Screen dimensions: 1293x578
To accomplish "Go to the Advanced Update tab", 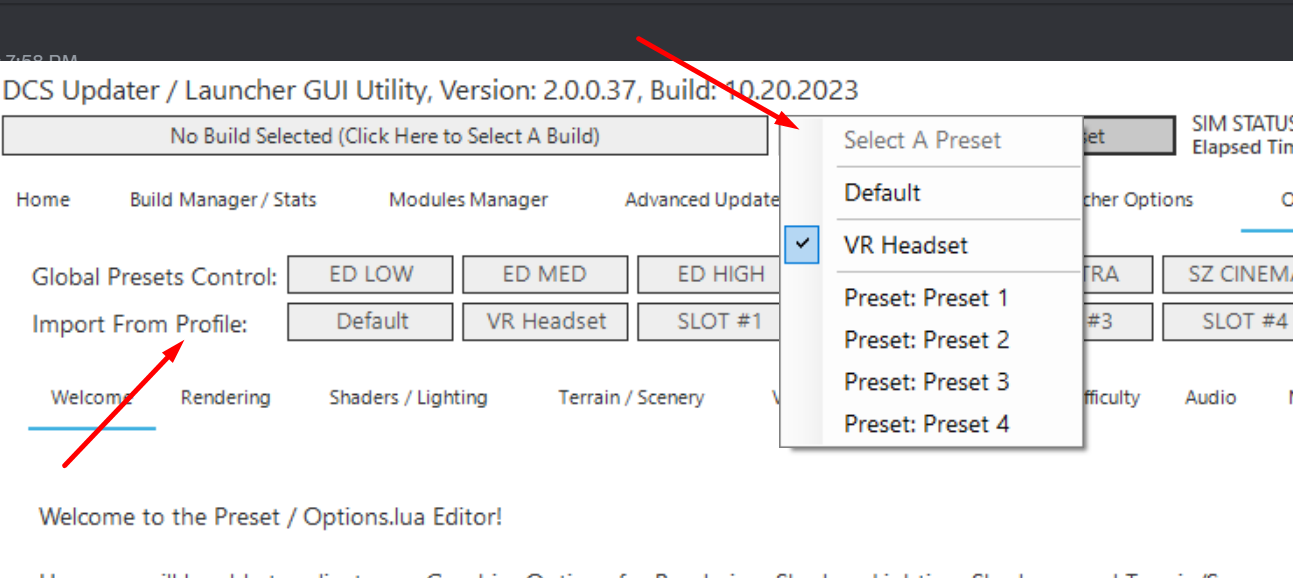I will (701, 200).
